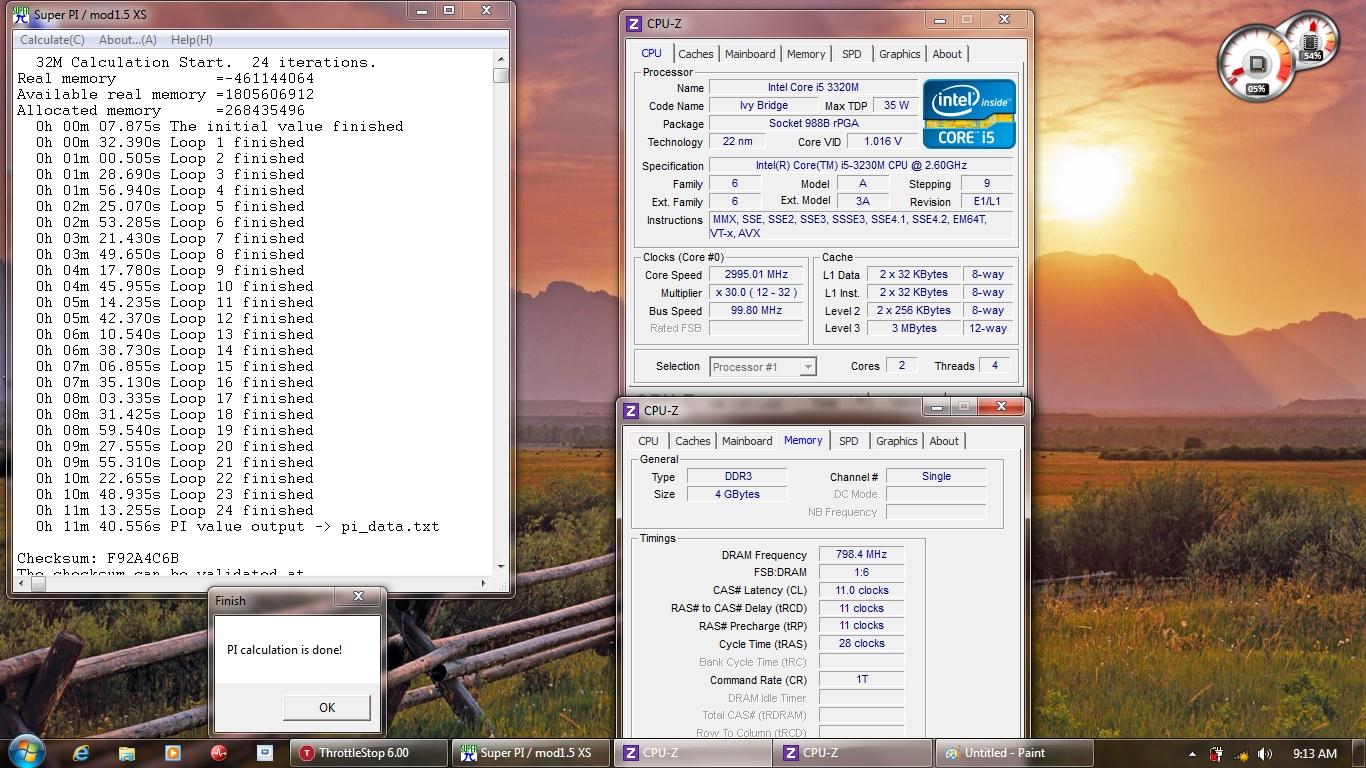Click OK in the Finish dialog

pyautogui.click(x=327, y=707)
